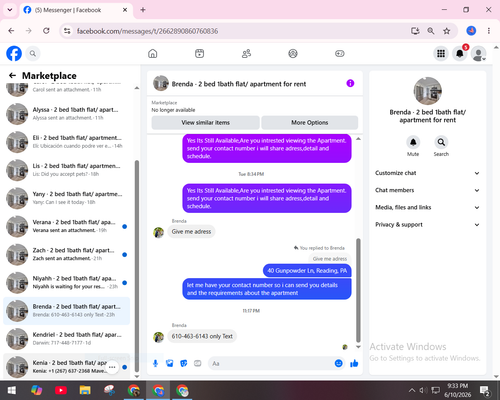Show hidden system tray icons chevron
Image resolution: width=500 pixels, height=400 pixels.
click(x=412, y=390)
